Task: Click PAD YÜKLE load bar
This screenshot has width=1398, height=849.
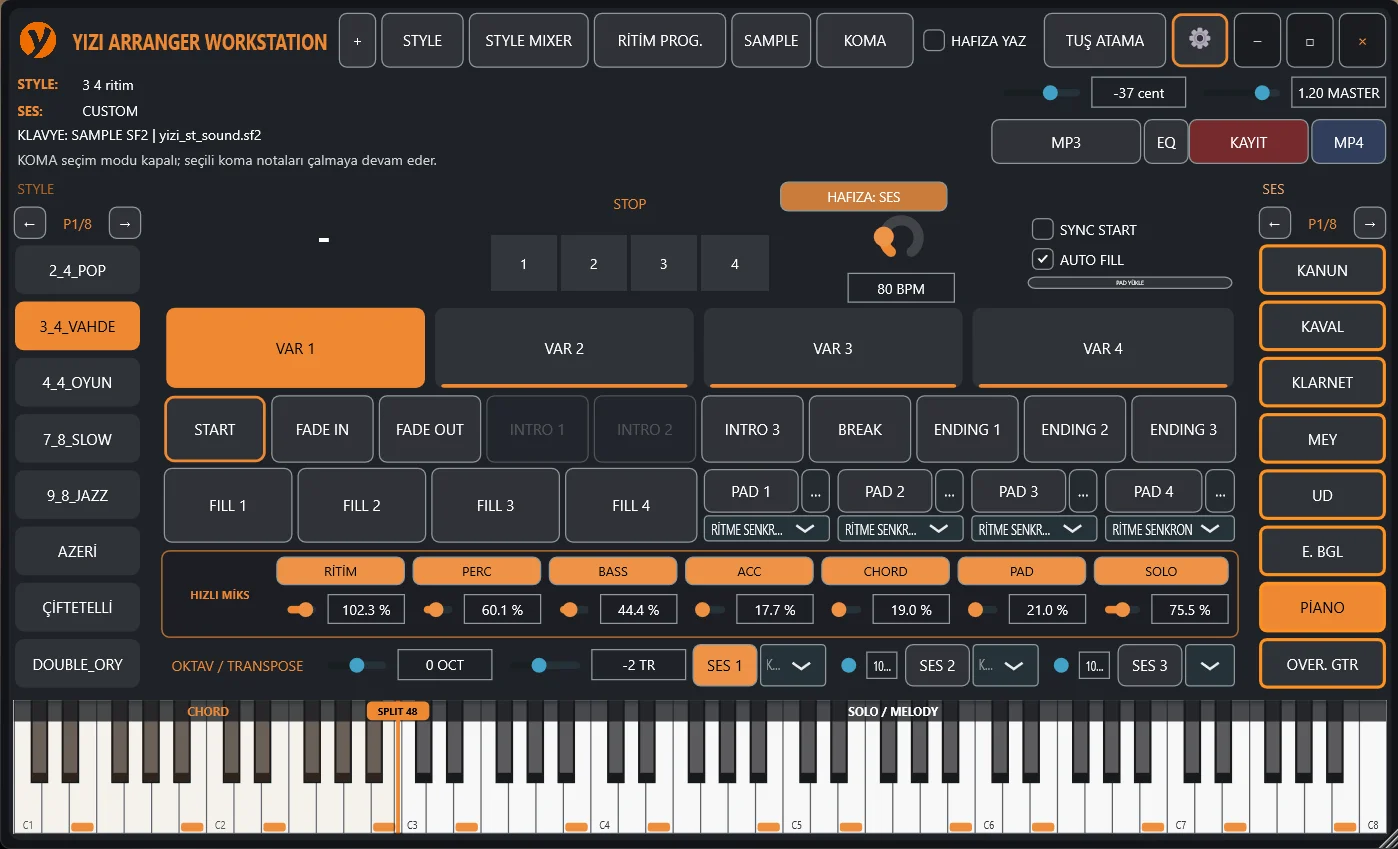Action: tap(1130, 283)
